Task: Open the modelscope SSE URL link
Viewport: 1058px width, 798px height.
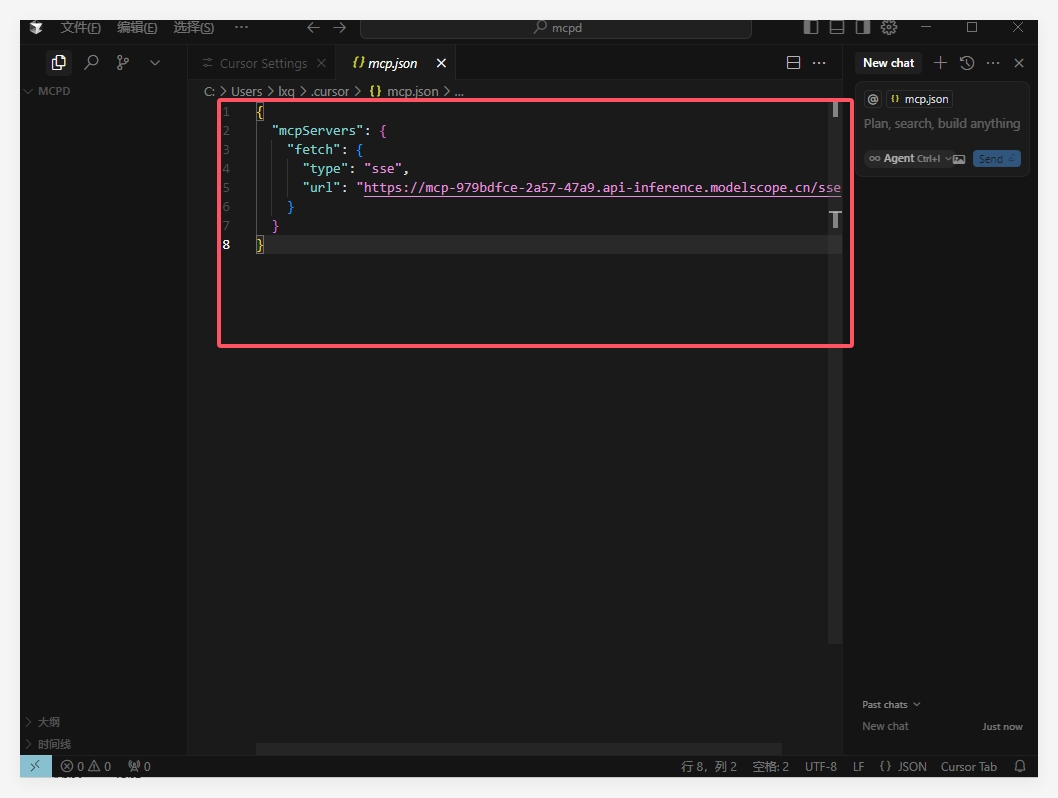Action: [600, 187]
